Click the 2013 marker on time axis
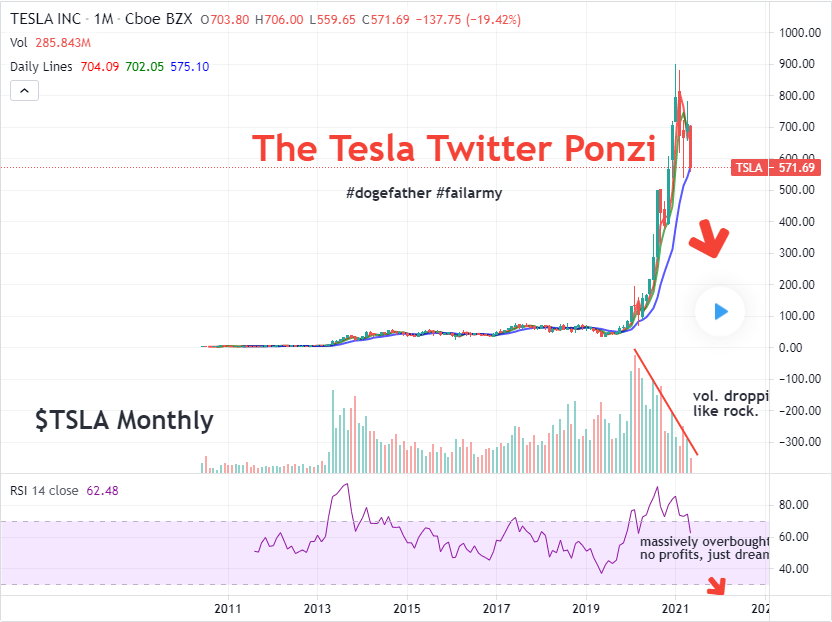 click(x=317, y=608)
